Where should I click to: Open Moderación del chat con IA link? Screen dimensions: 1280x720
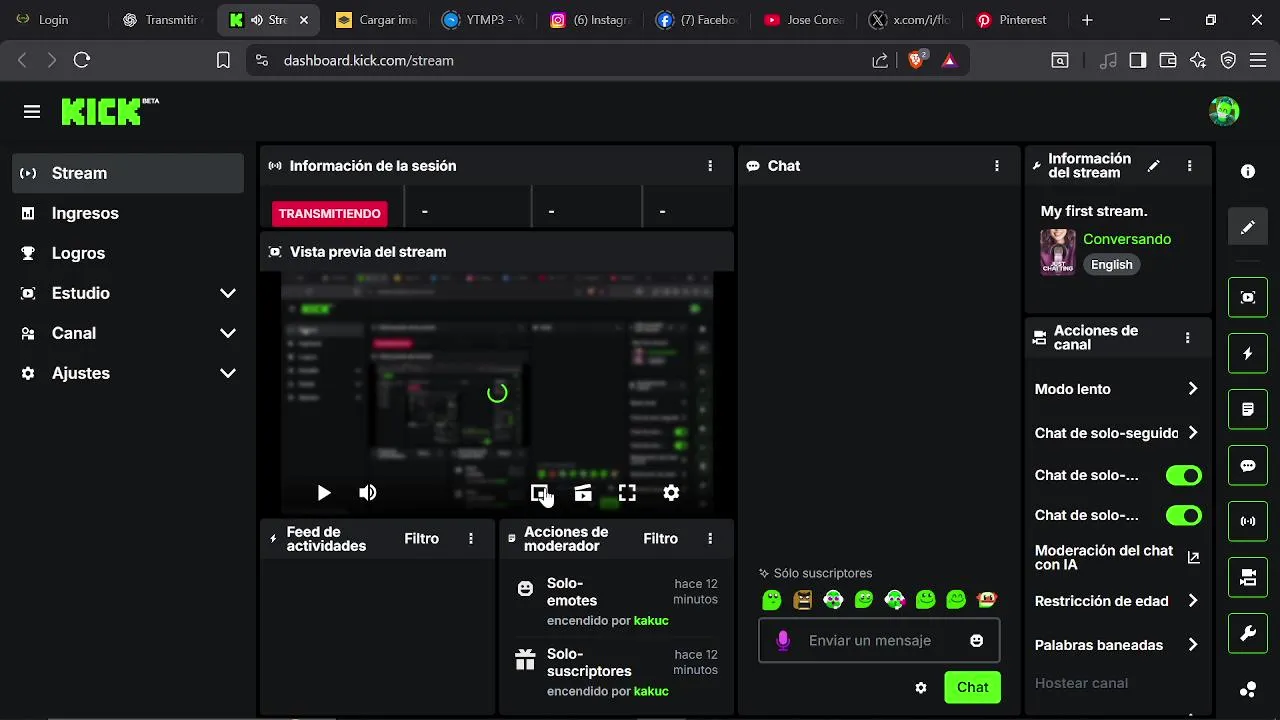(x=1117, y=558)
